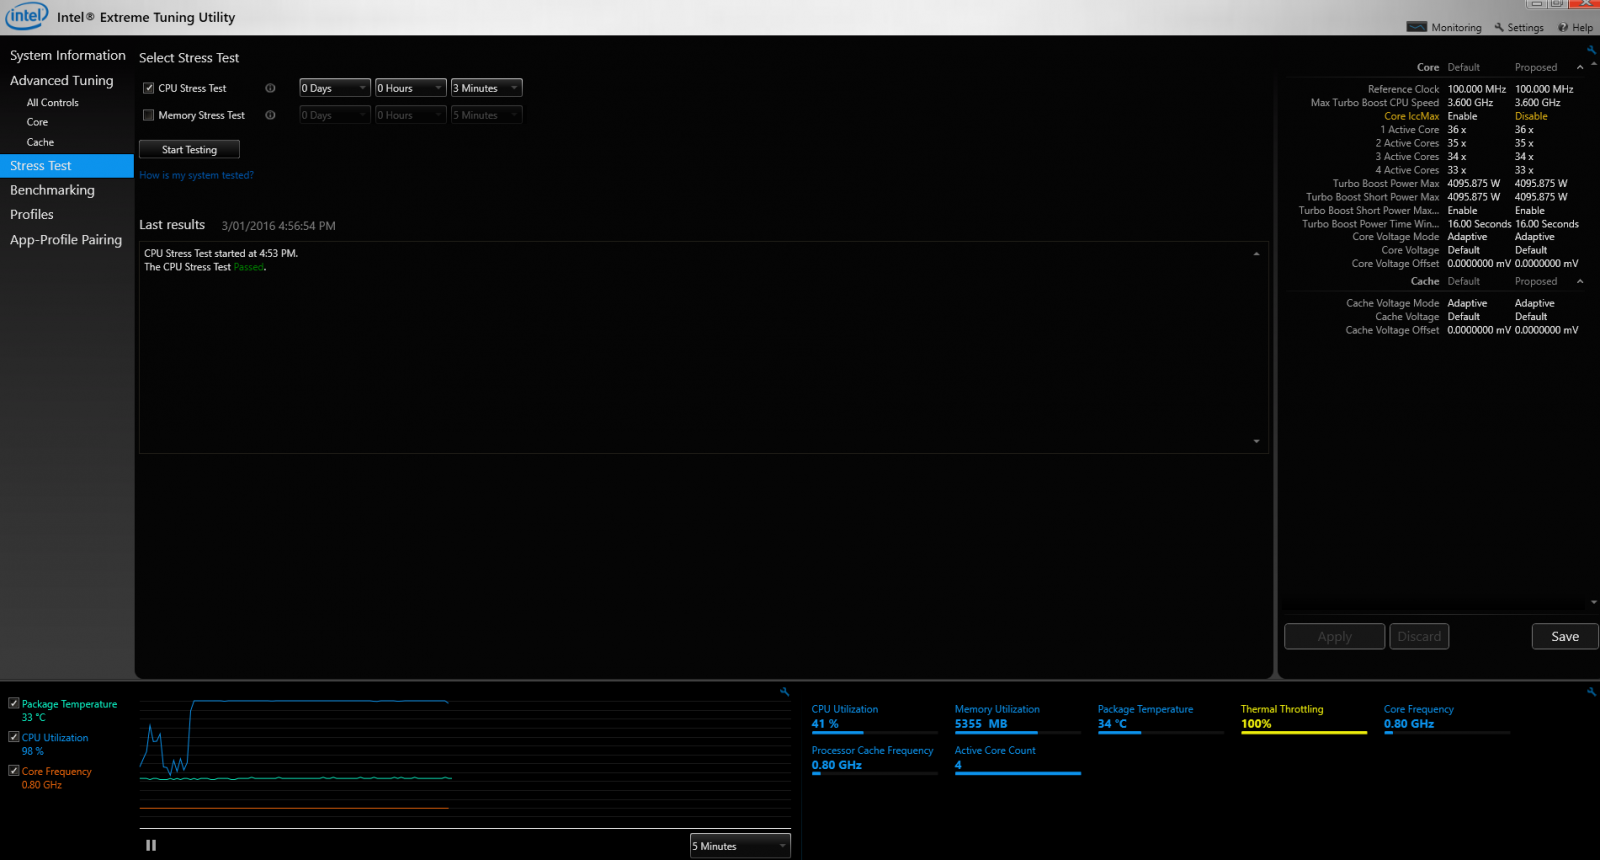Click the Save button

(x=1565, y=636)
